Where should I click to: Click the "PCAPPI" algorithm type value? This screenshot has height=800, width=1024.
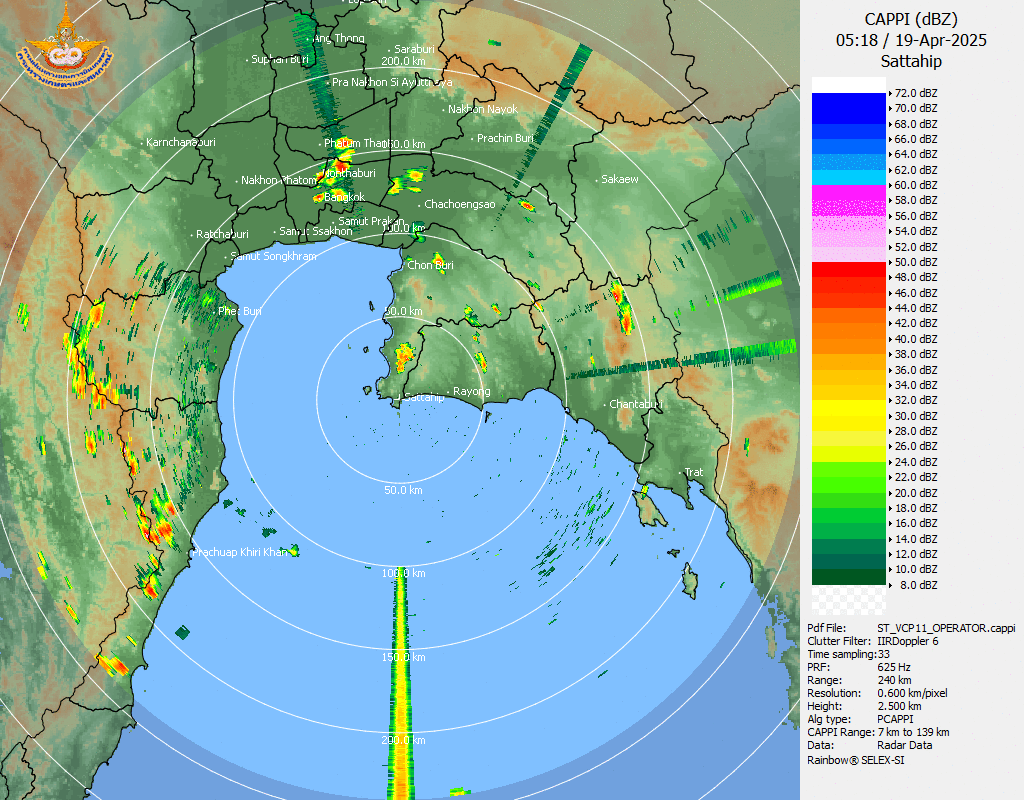[895, 720]
